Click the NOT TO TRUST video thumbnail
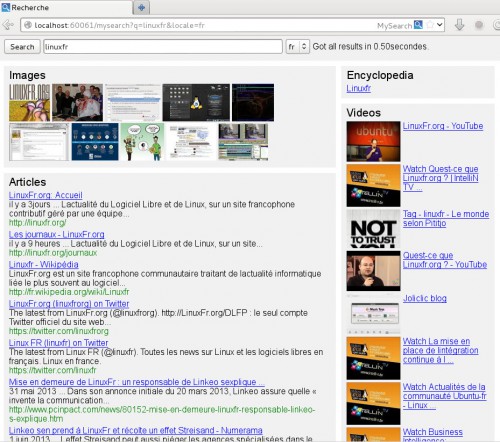Image resolution: width=500 pixels, height=442 pixels. 373,228
